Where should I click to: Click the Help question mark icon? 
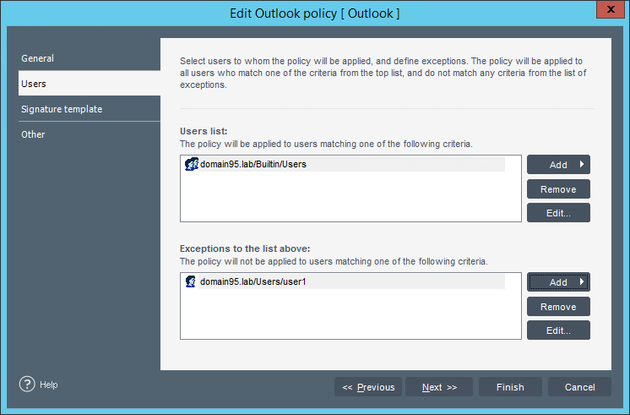[x=27, y=384]
